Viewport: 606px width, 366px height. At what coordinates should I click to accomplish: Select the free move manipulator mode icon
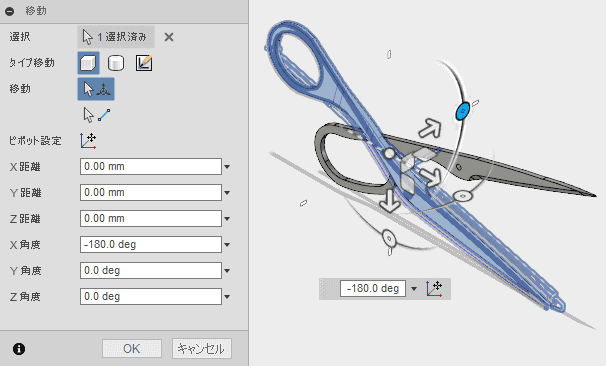point(96,89)
